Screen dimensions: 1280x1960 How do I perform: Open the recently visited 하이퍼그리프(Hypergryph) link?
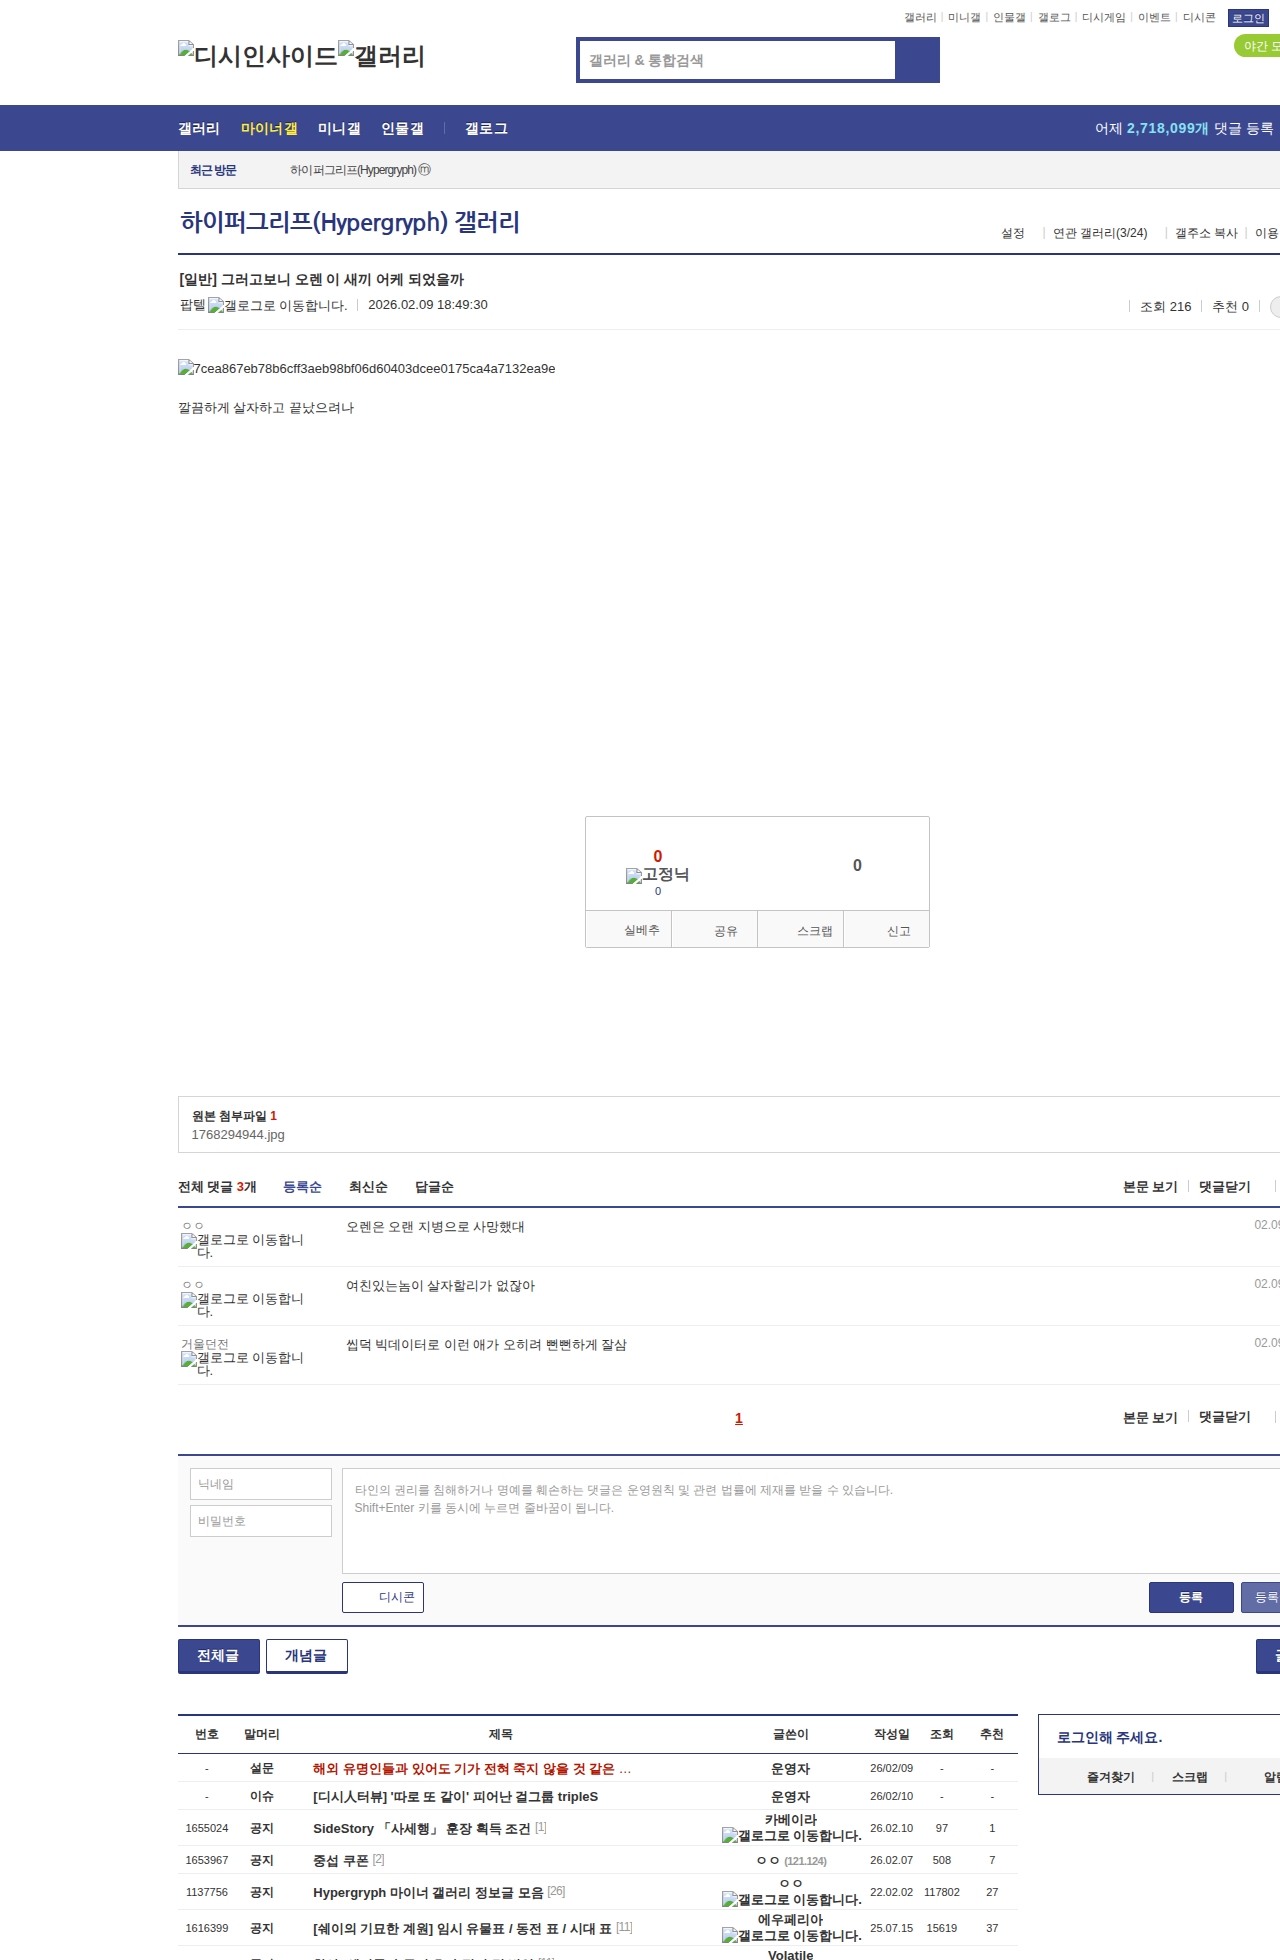pyautogui.click(x=353, y=170)
